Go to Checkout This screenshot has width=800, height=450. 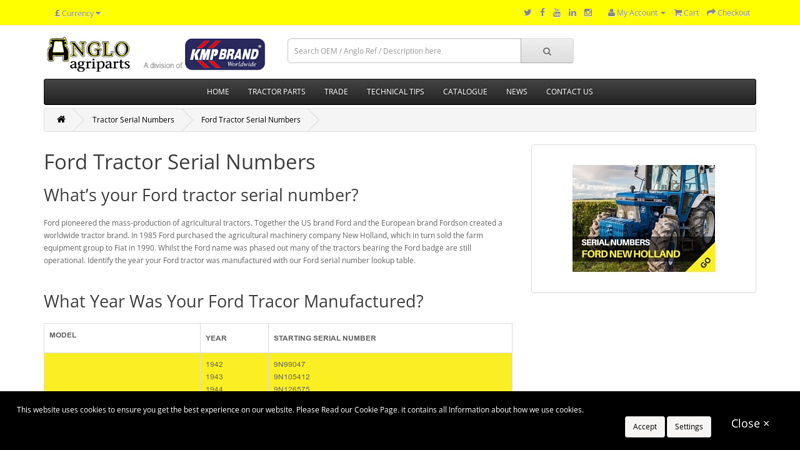click(728, 13)
